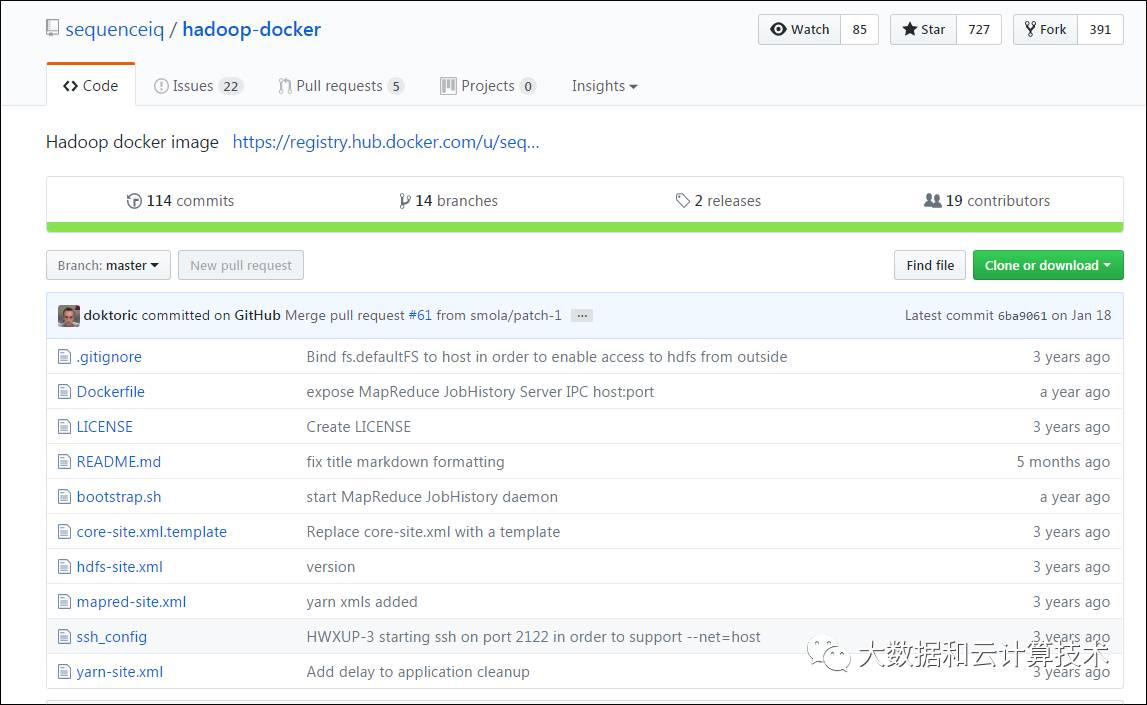Click the commits history clock icon
1147x705 pixels.
coord(134,201)
